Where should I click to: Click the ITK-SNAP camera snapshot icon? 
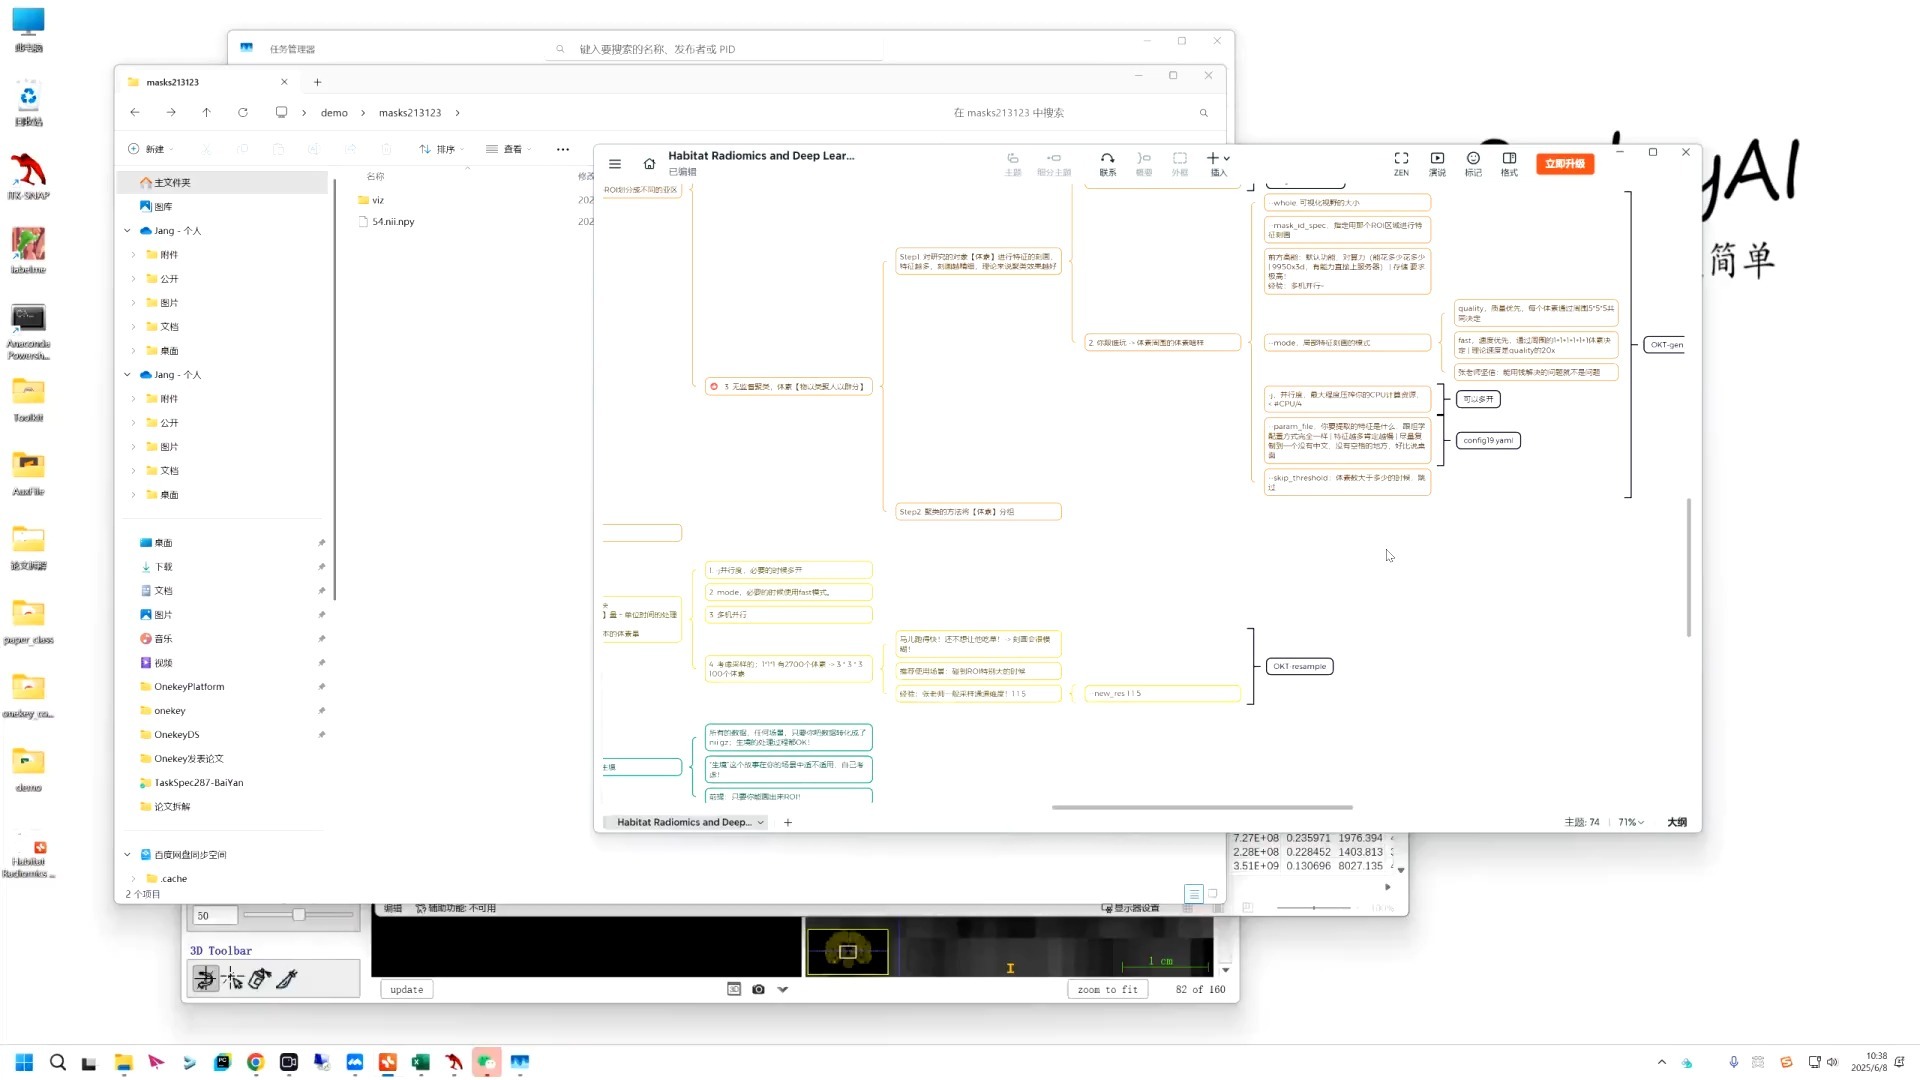(758, 990)
